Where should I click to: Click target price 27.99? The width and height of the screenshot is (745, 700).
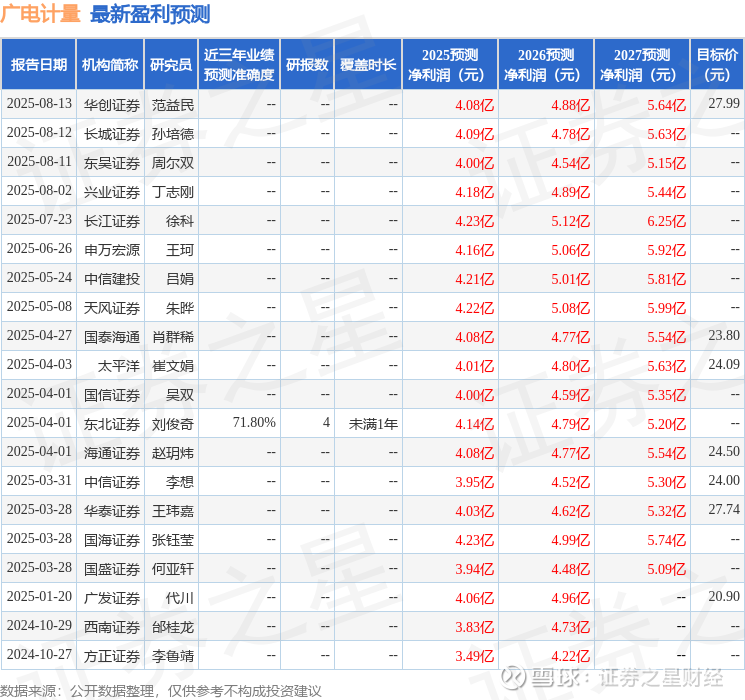tap(724, 104)
